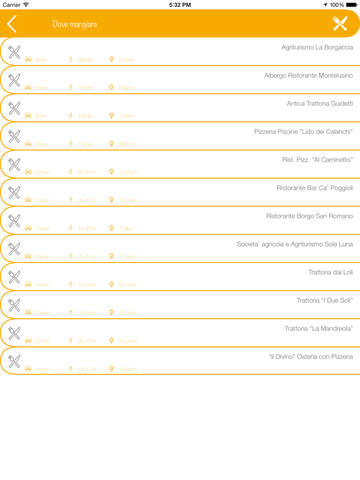Tap walking time icon under Antica Trattoria Guidetti
This screenshot has width=360, height=480.
(70, 116)
